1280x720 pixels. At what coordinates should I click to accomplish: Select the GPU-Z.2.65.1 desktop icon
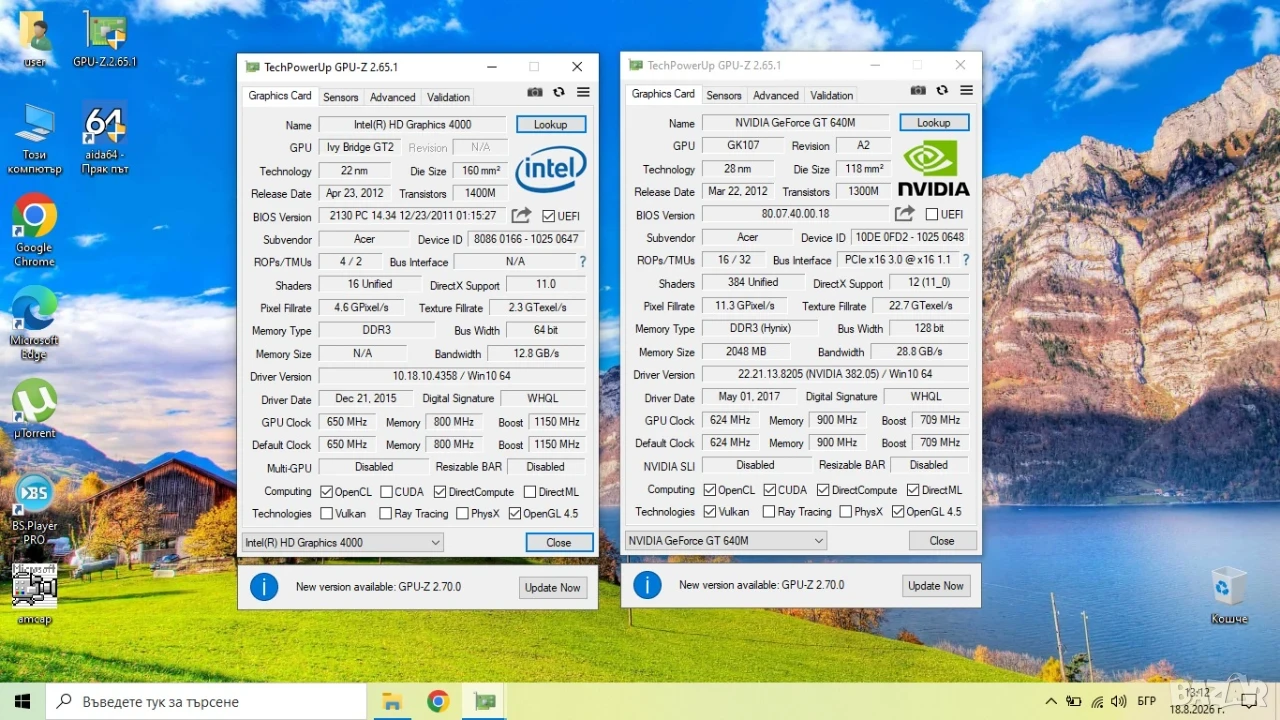coord(105,39)
